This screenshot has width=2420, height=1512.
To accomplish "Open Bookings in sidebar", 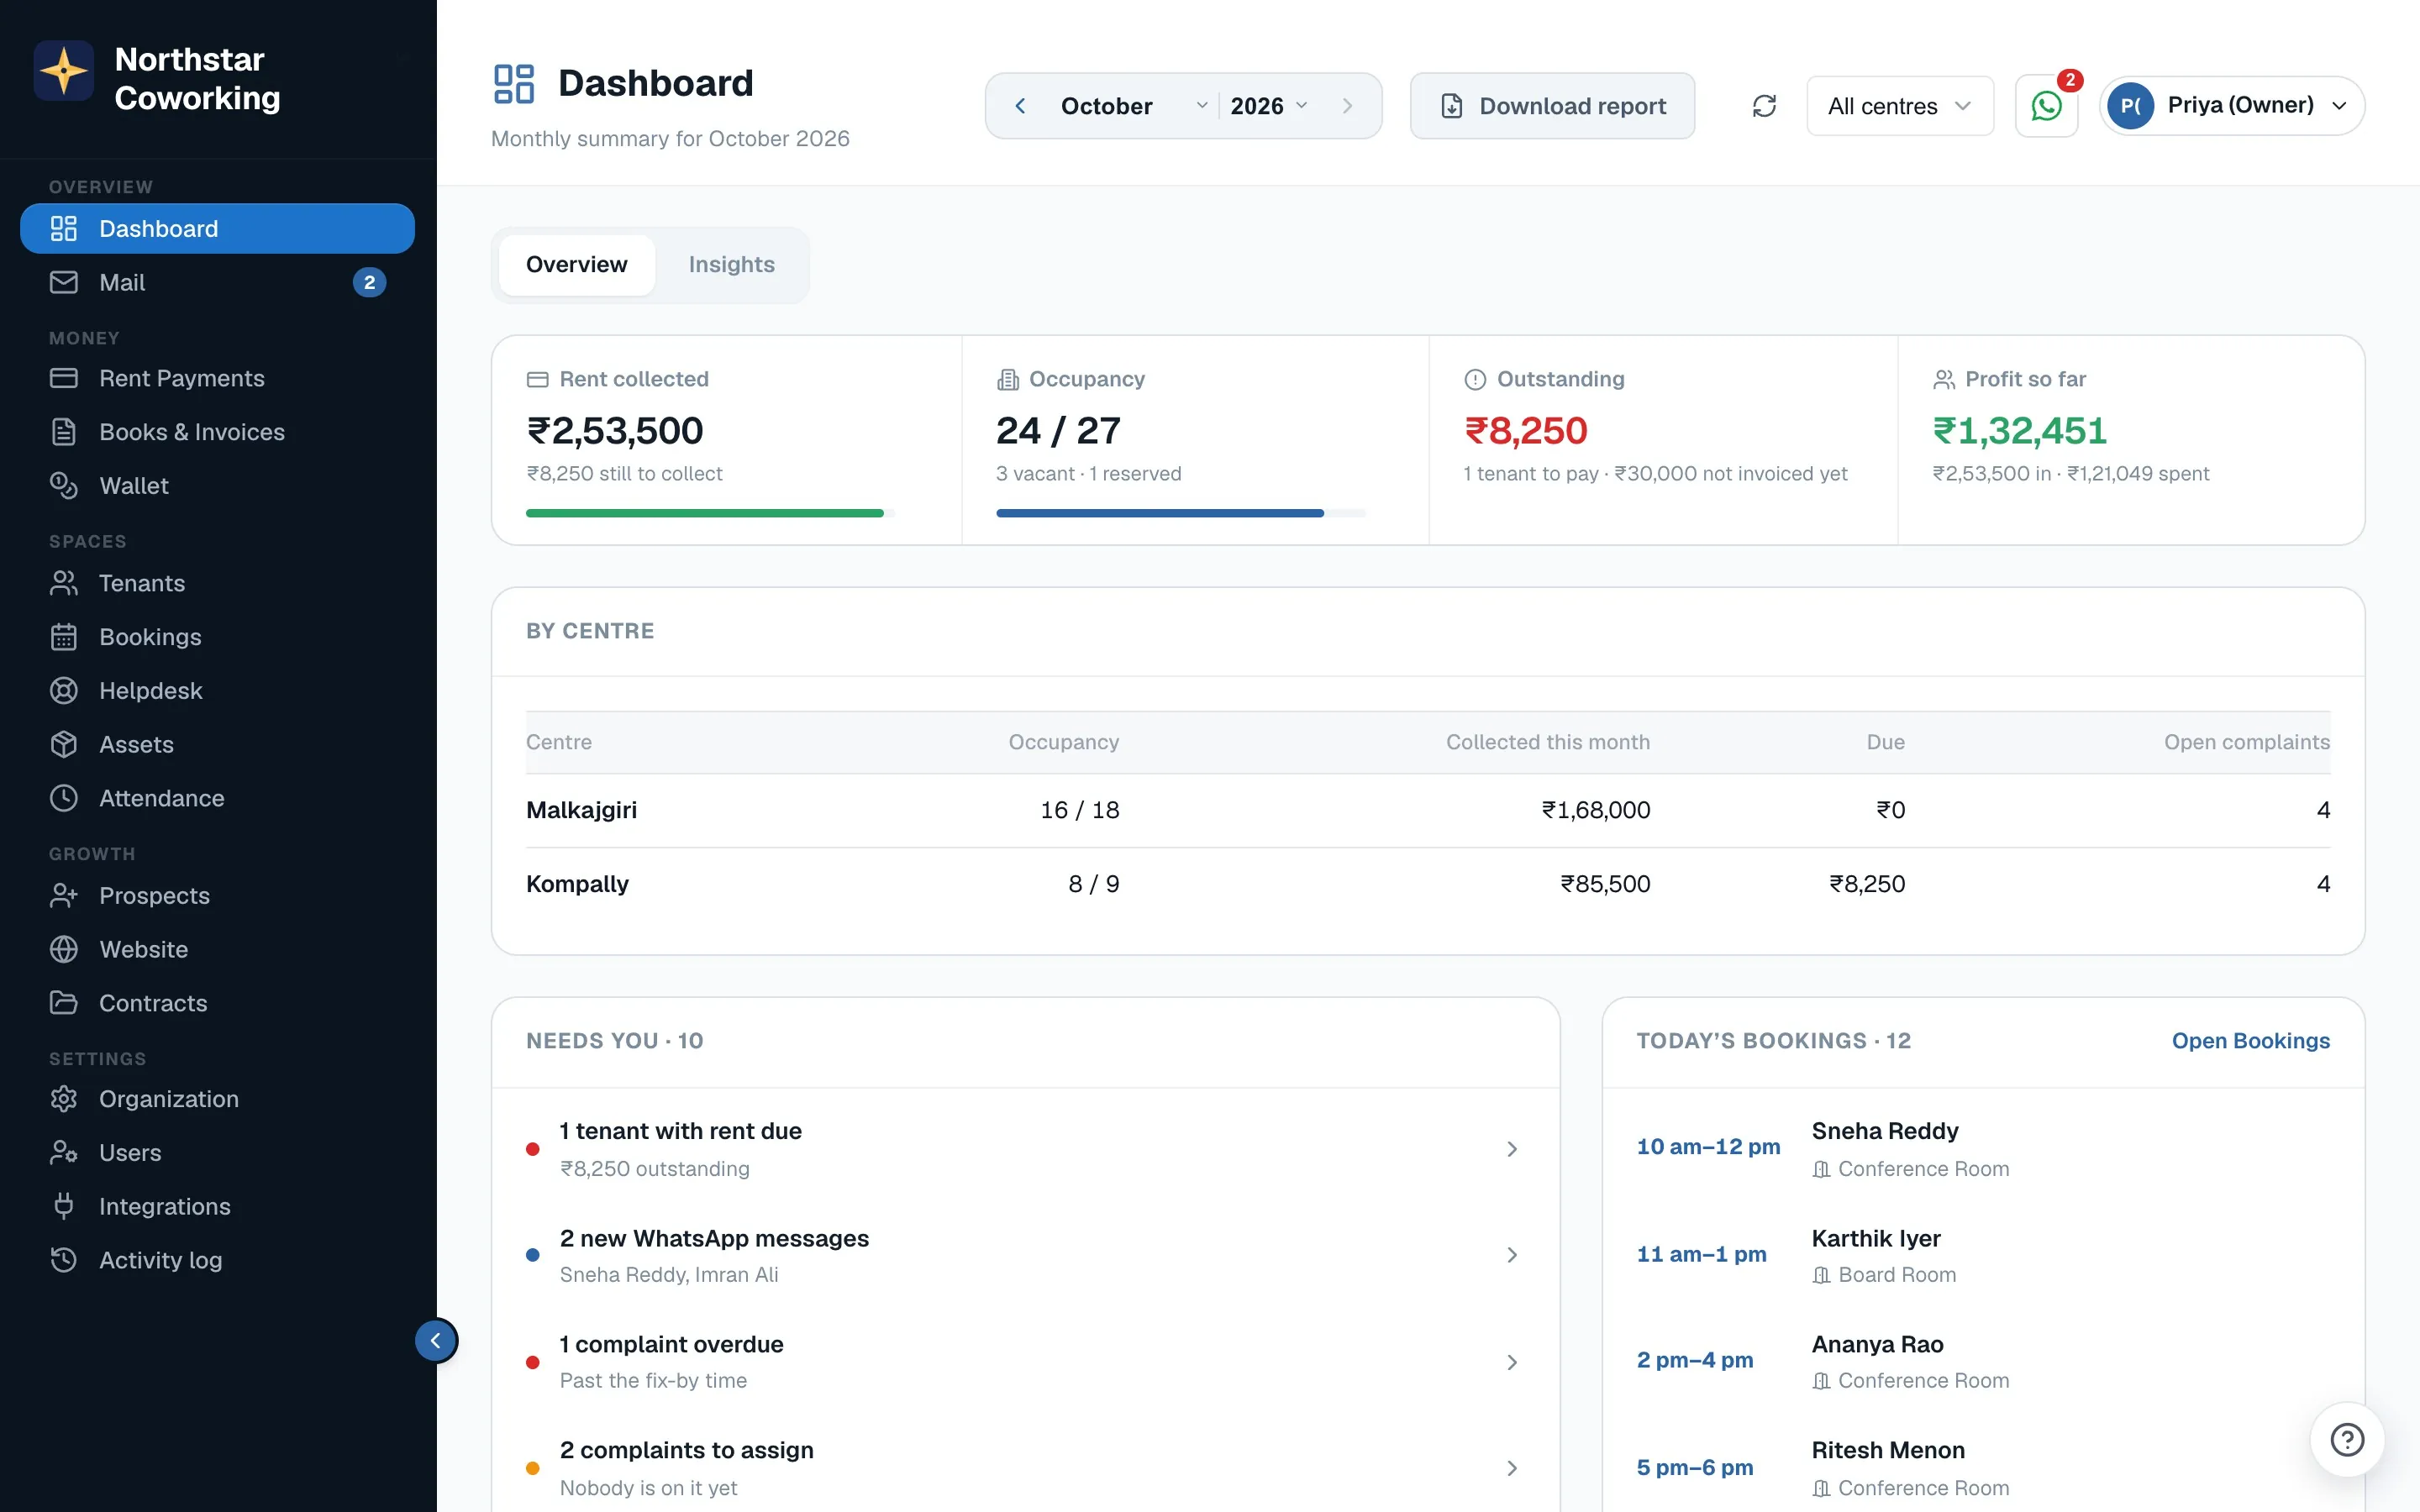I will click(x=217, y=637).
